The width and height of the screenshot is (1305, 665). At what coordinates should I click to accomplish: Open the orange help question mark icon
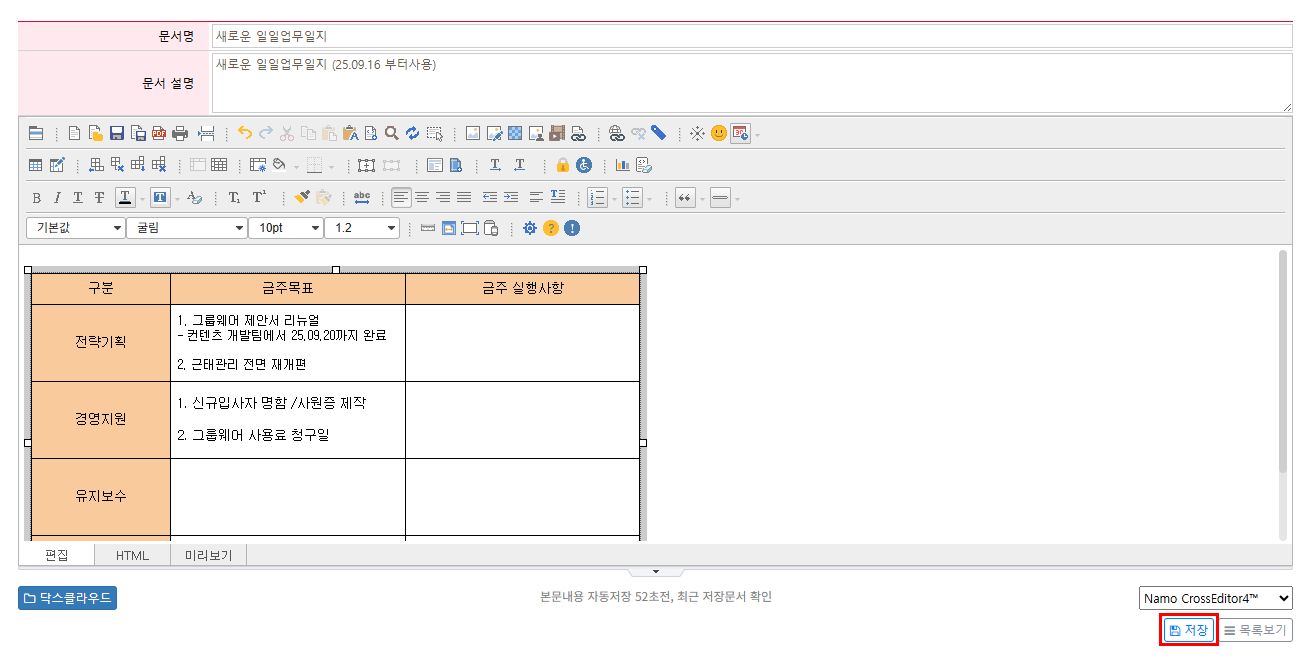point(550,228)
